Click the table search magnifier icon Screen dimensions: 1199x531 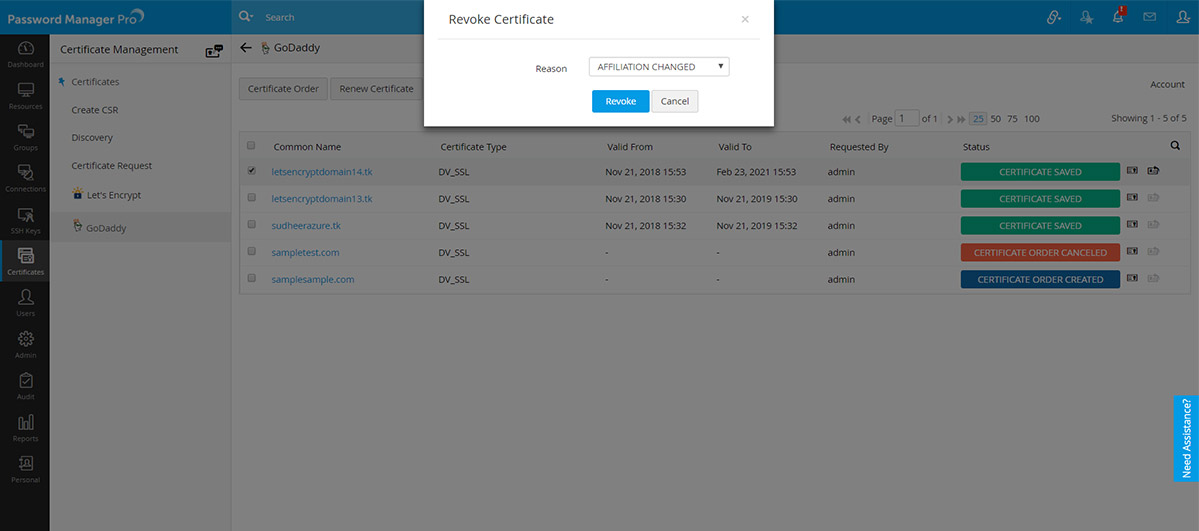(x=1175, y=146)
